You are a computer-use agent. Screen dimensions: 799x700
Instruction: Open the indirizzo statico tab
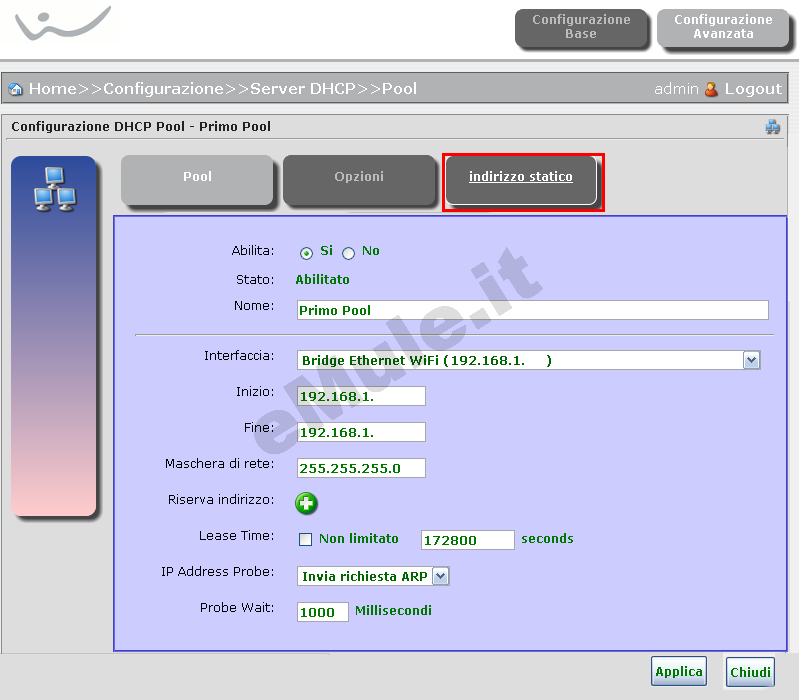[521, 180]
